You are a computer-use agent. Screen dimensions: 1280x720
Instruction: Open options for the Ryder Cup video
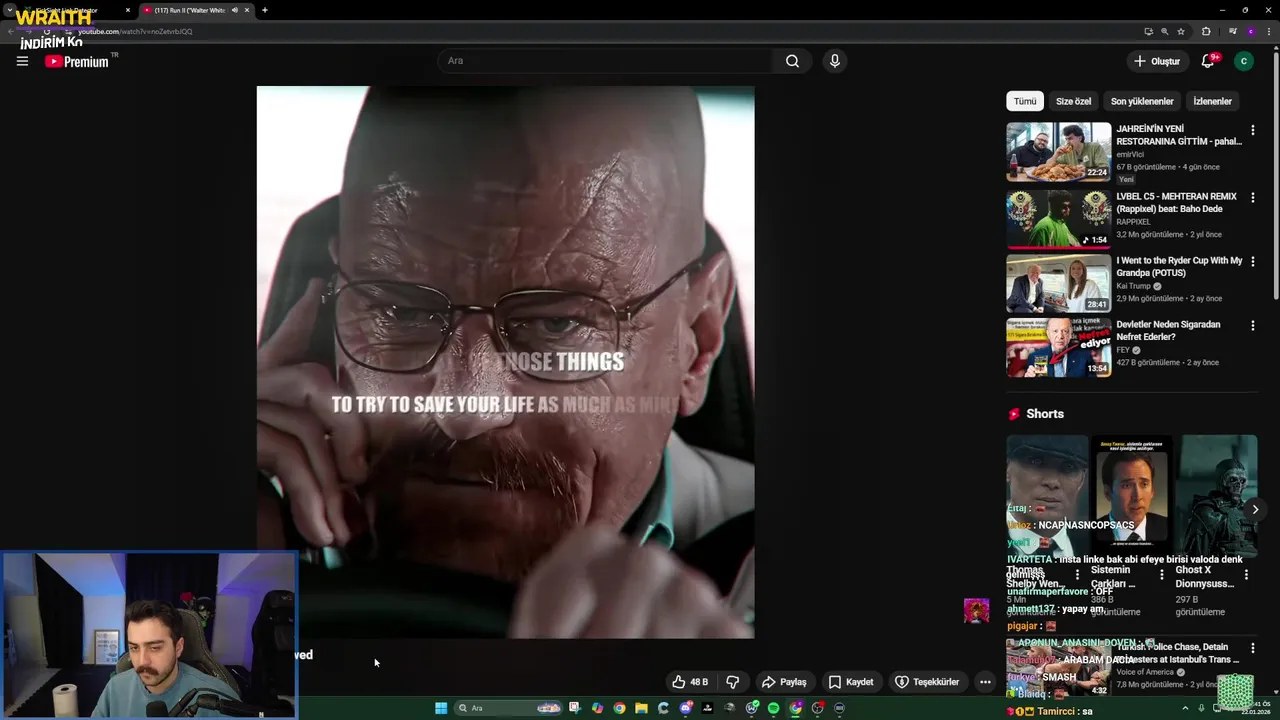pos(1252,262)
